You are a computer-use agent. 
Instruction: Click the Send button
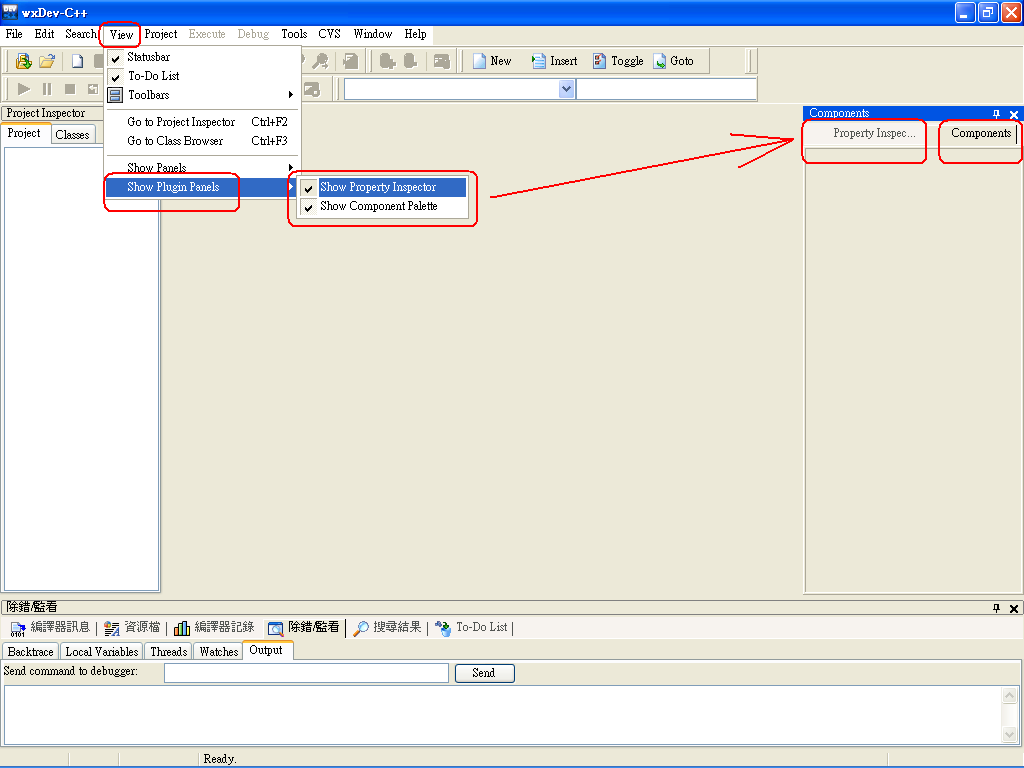484,673
